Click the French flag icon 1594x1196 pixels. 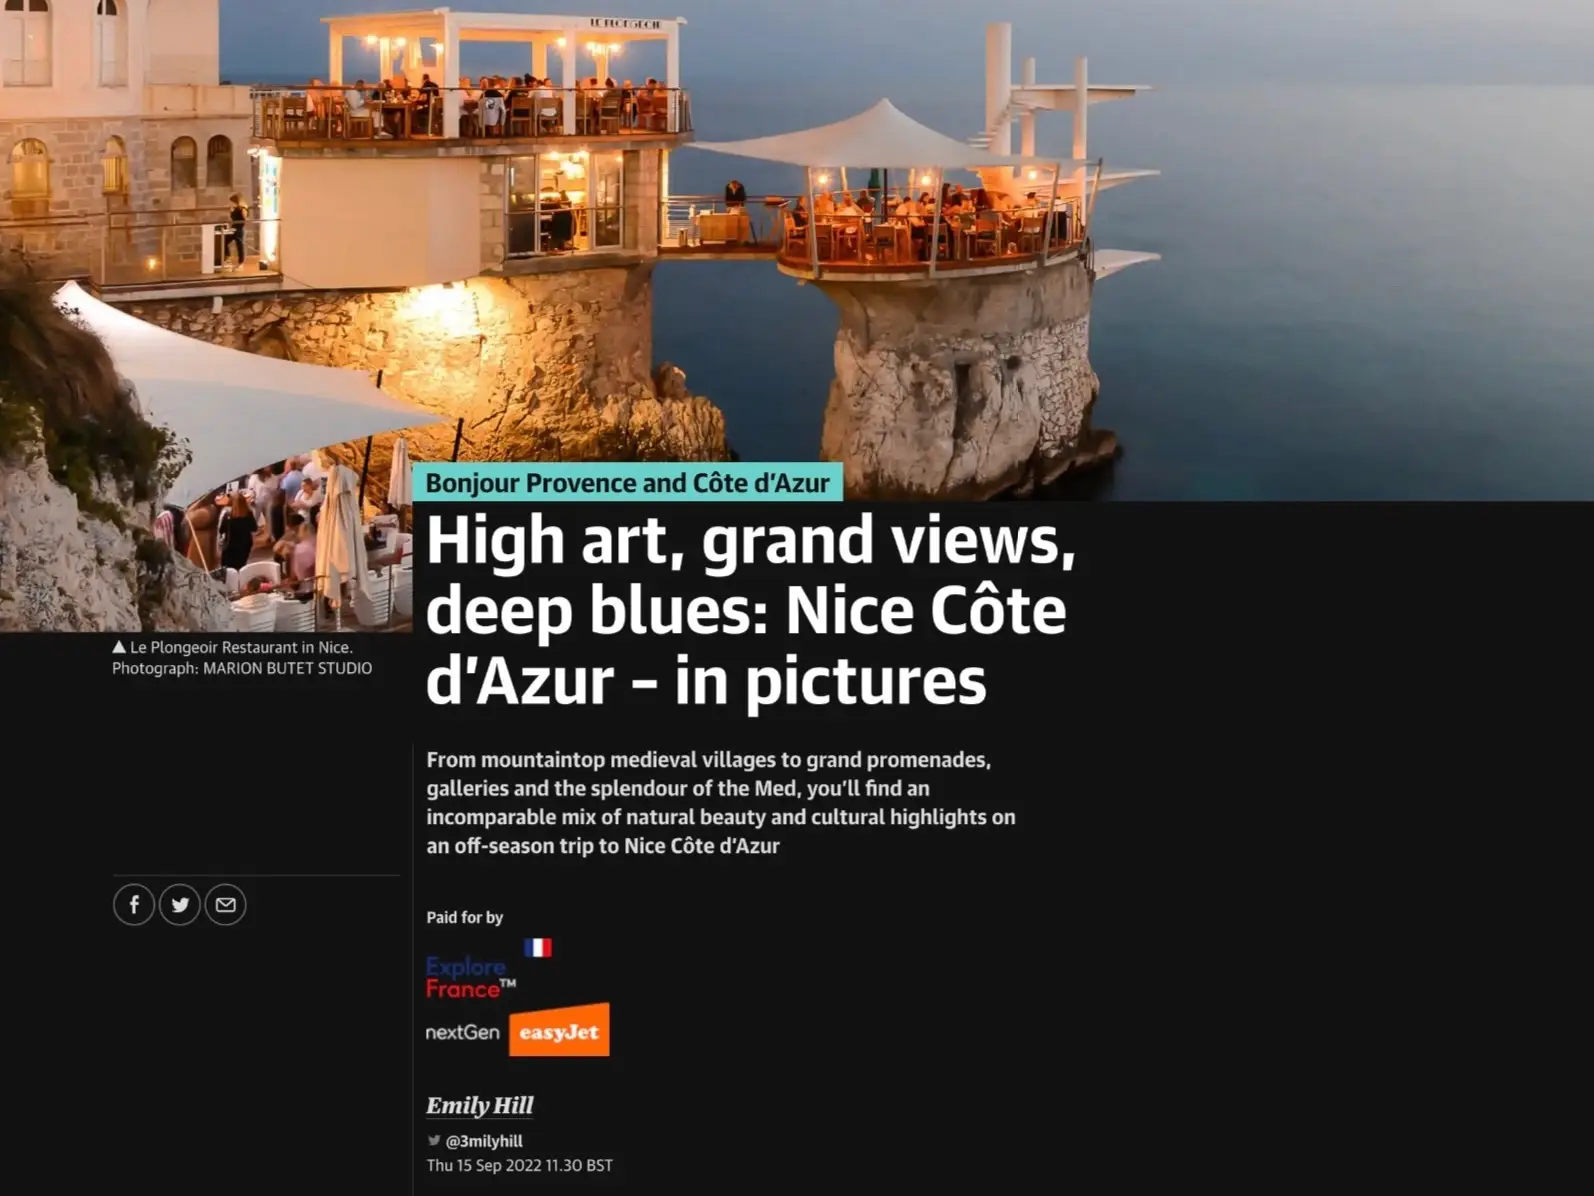click(538, 947)
